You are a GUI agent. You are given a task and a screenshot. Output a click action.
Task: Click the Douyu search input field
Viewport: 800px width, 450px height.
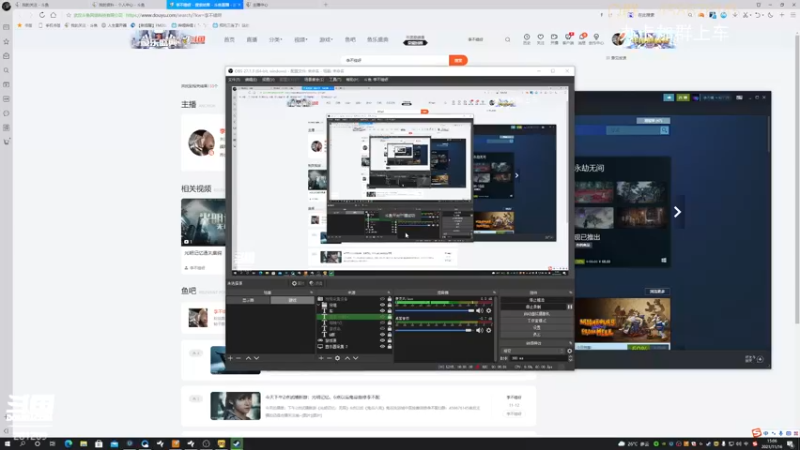[395, 60]
